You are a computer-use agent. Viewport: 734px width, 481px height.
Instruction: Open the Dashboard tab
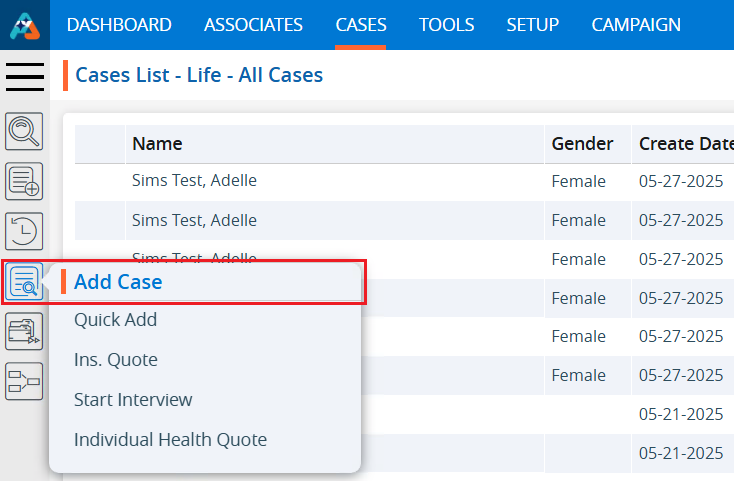point(119,25)
